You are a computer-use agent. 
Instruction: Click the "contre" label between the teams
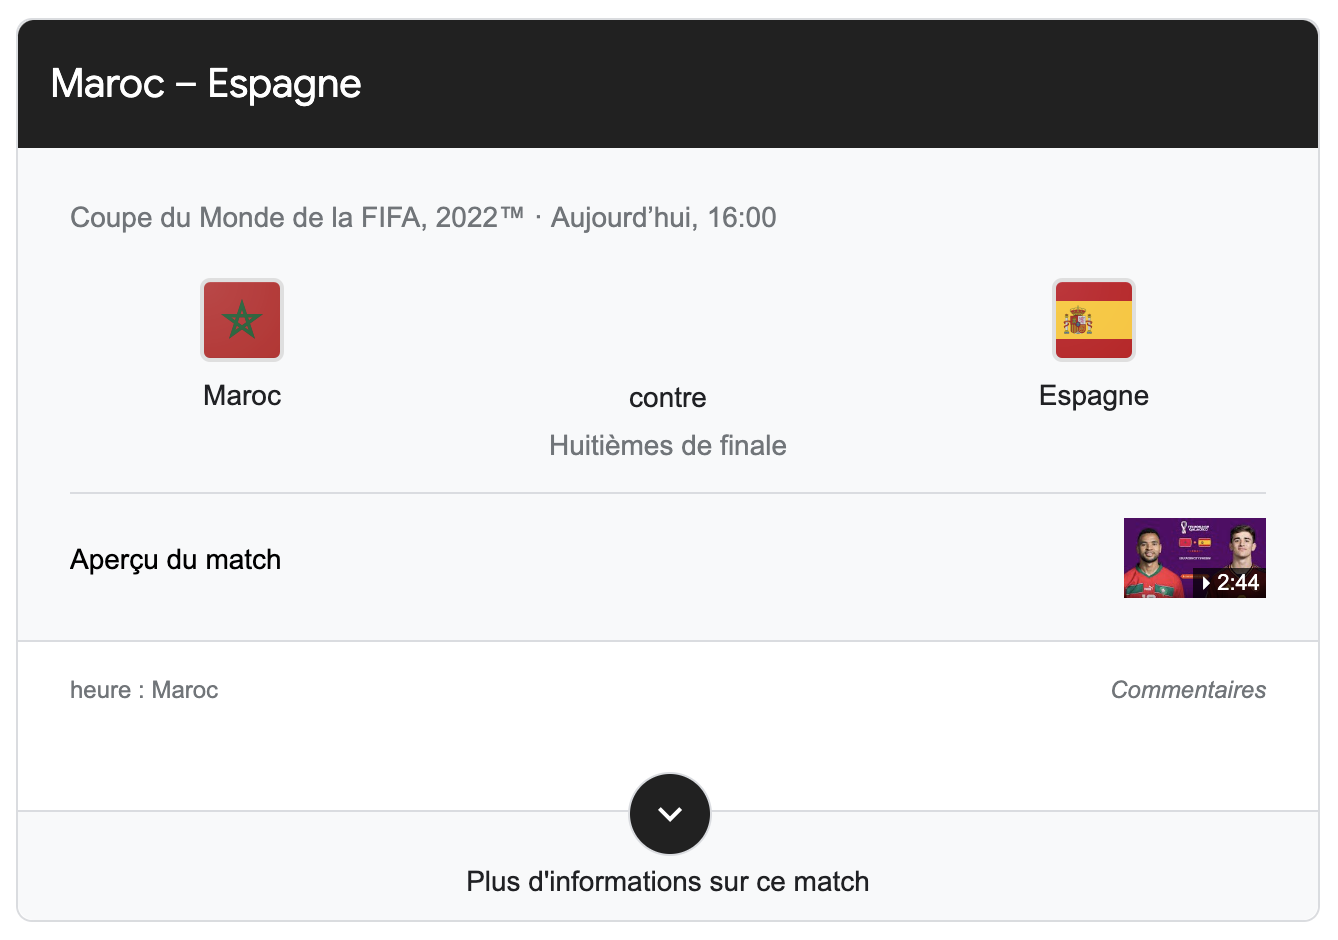(668, 398)
